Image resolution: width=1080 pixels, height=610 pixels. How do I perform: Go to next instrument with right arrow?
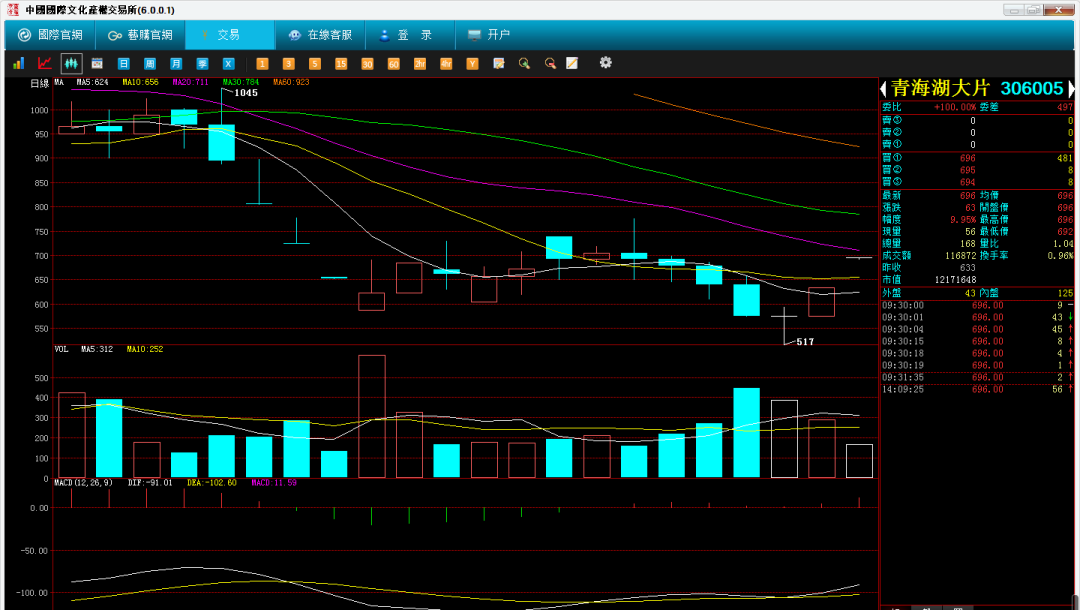pos(1071,88)
